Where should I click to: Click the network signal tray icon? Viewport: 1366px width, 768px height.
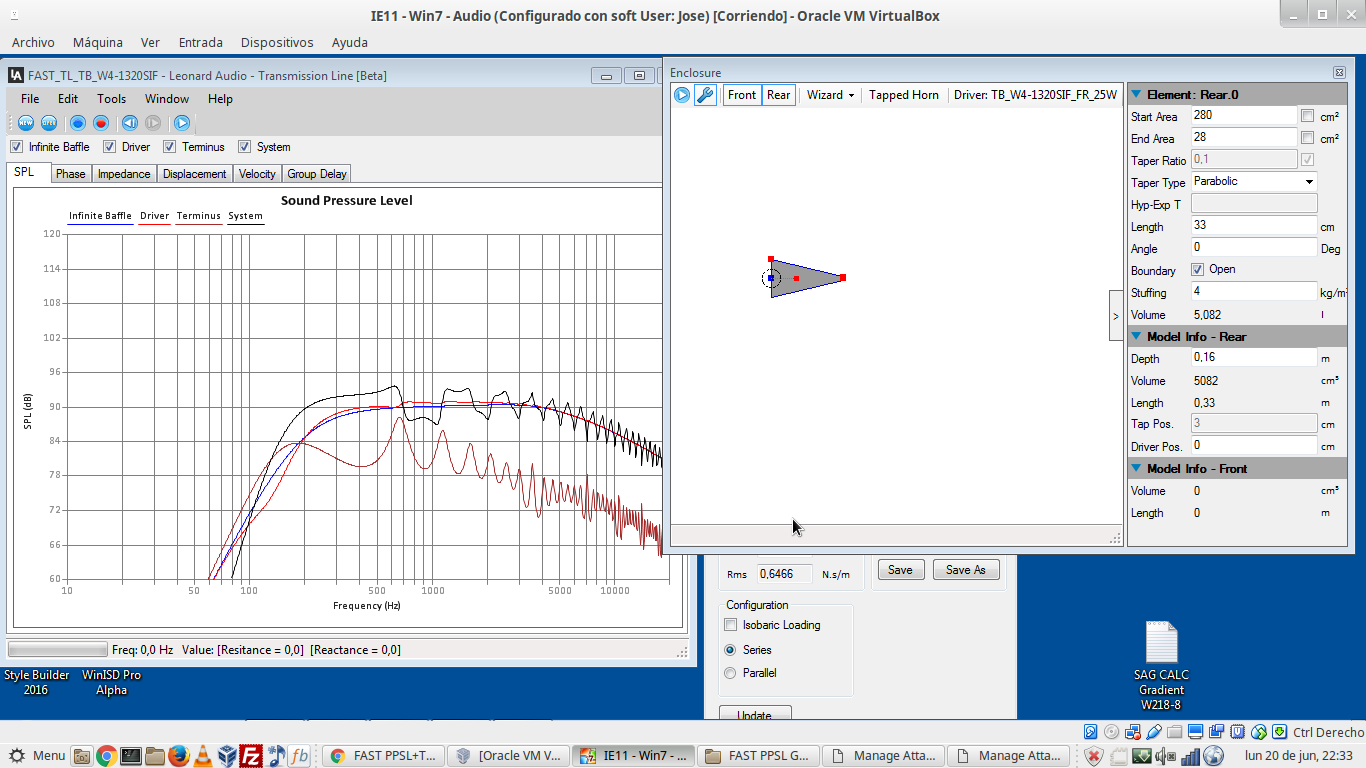[x=1190, y=756]
